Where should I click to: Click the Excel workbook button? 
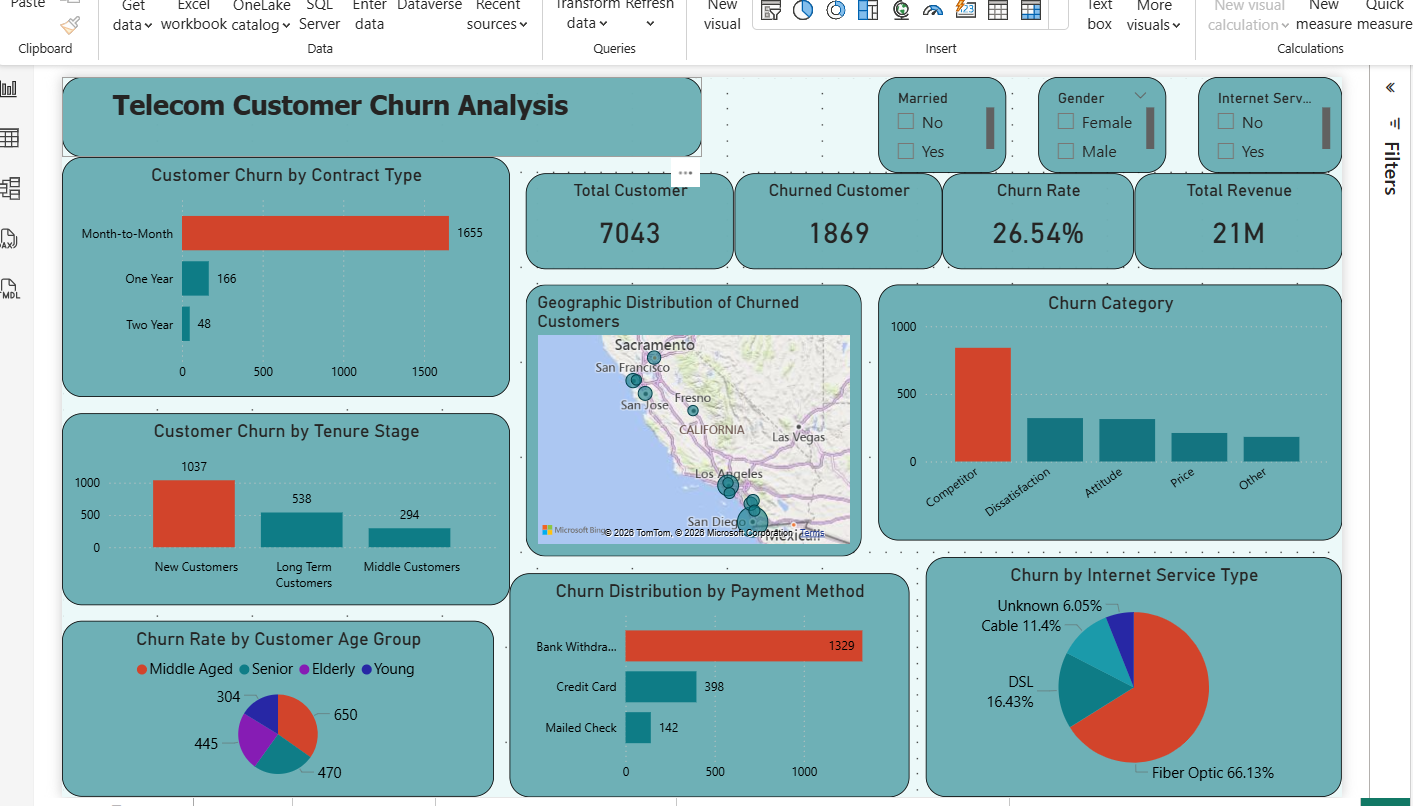pos(194,14)
